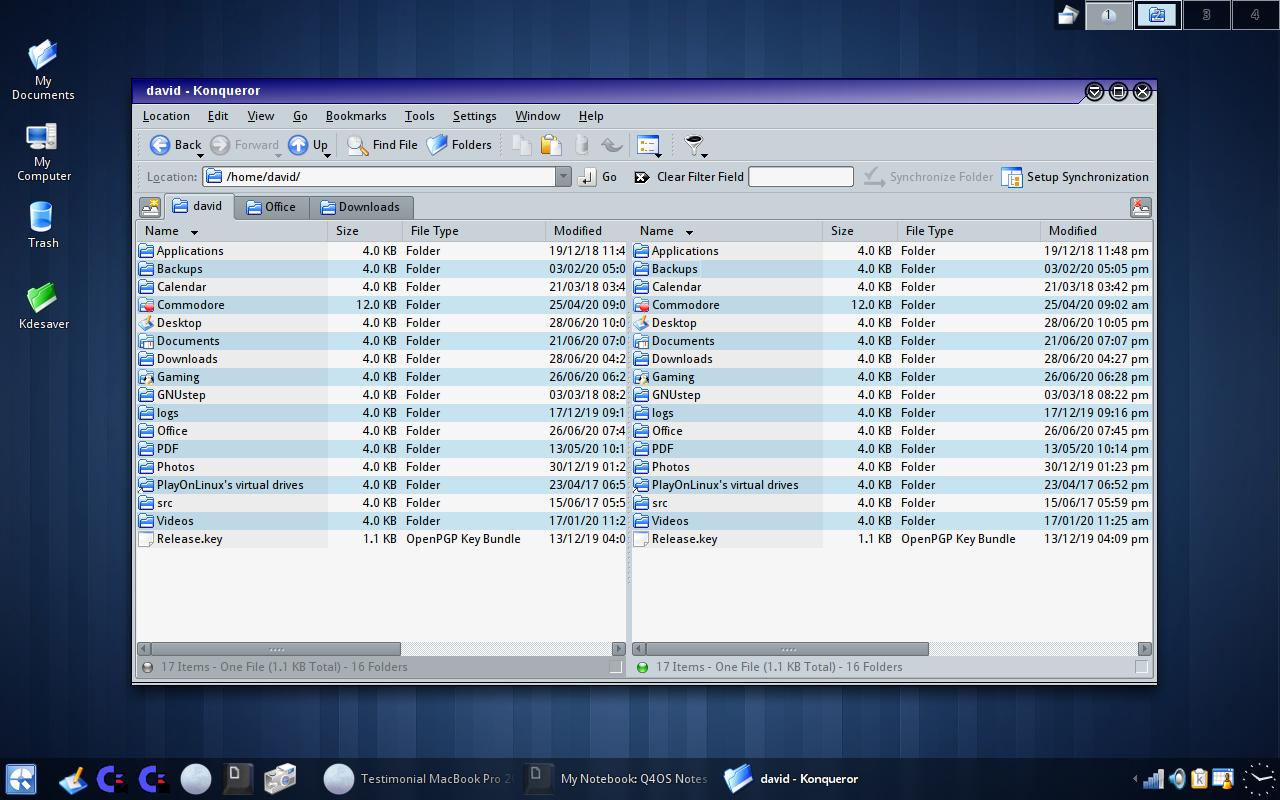
Task: Switch to the Downloads tab
Action: point(361,207)
